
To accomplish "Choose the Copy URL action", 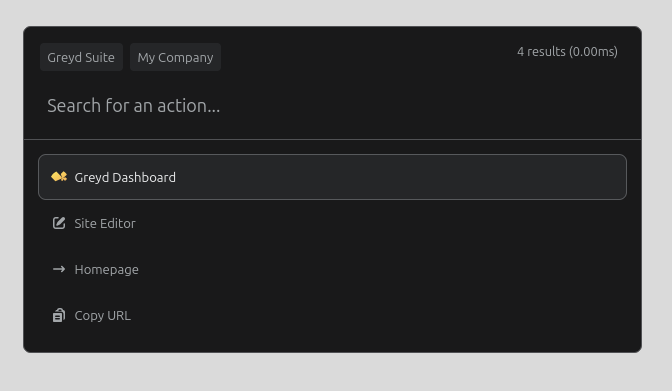I will (332, 315).
